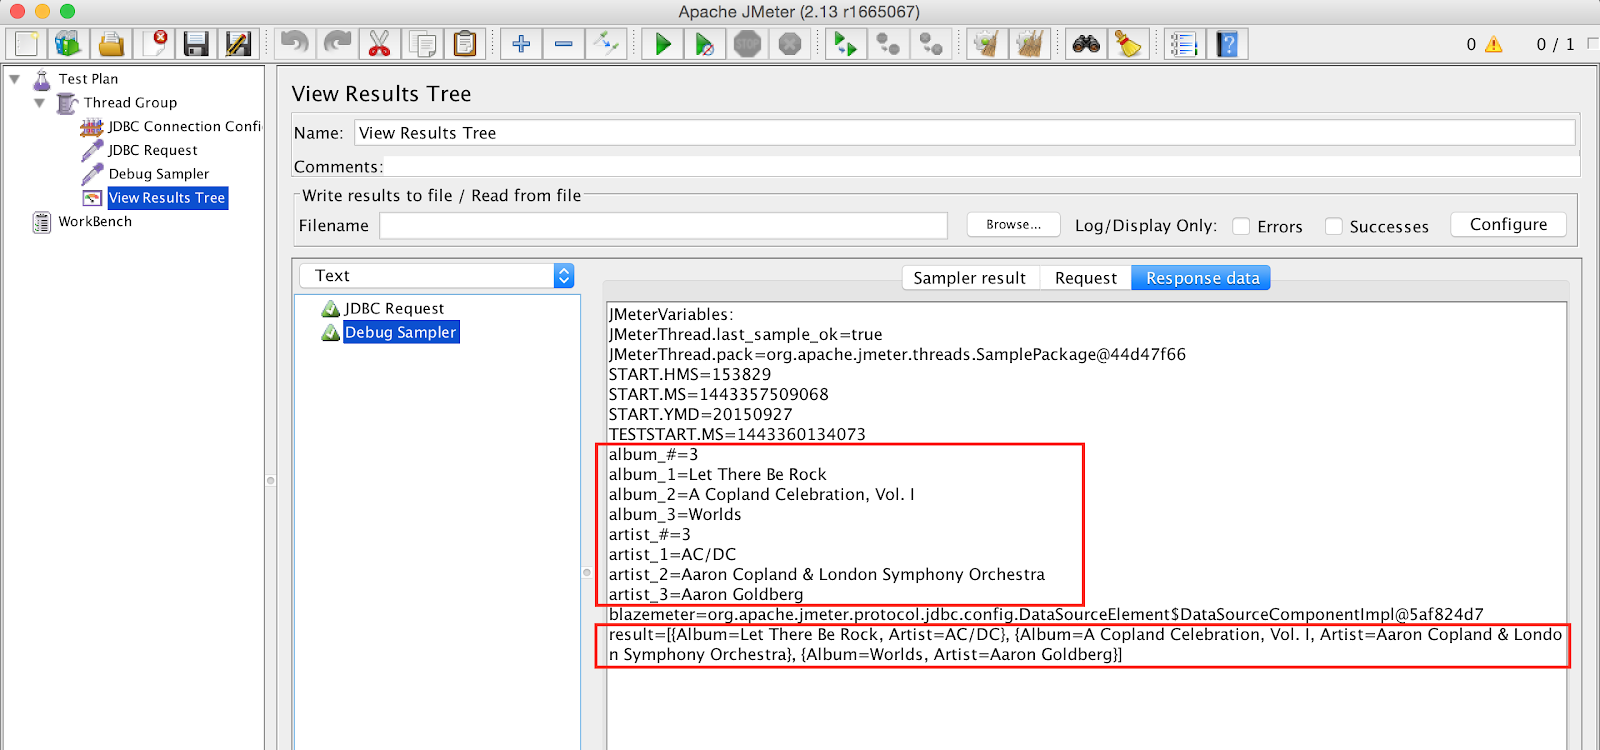Select JDBC Request in the test plan tree
Viewport: 1600px width, 750px height.
click(153, 150)
